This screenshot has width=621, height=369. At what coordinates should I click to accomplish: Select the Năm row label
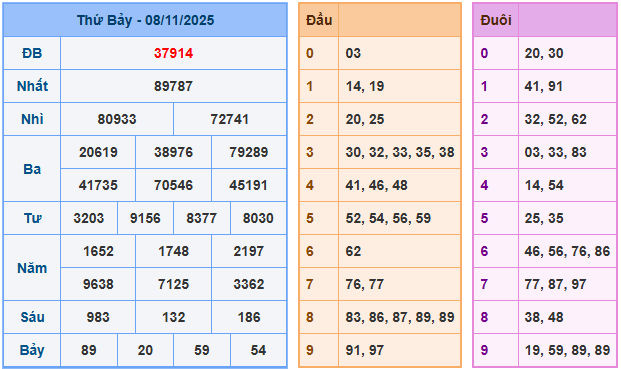click(x=32, y=268)
